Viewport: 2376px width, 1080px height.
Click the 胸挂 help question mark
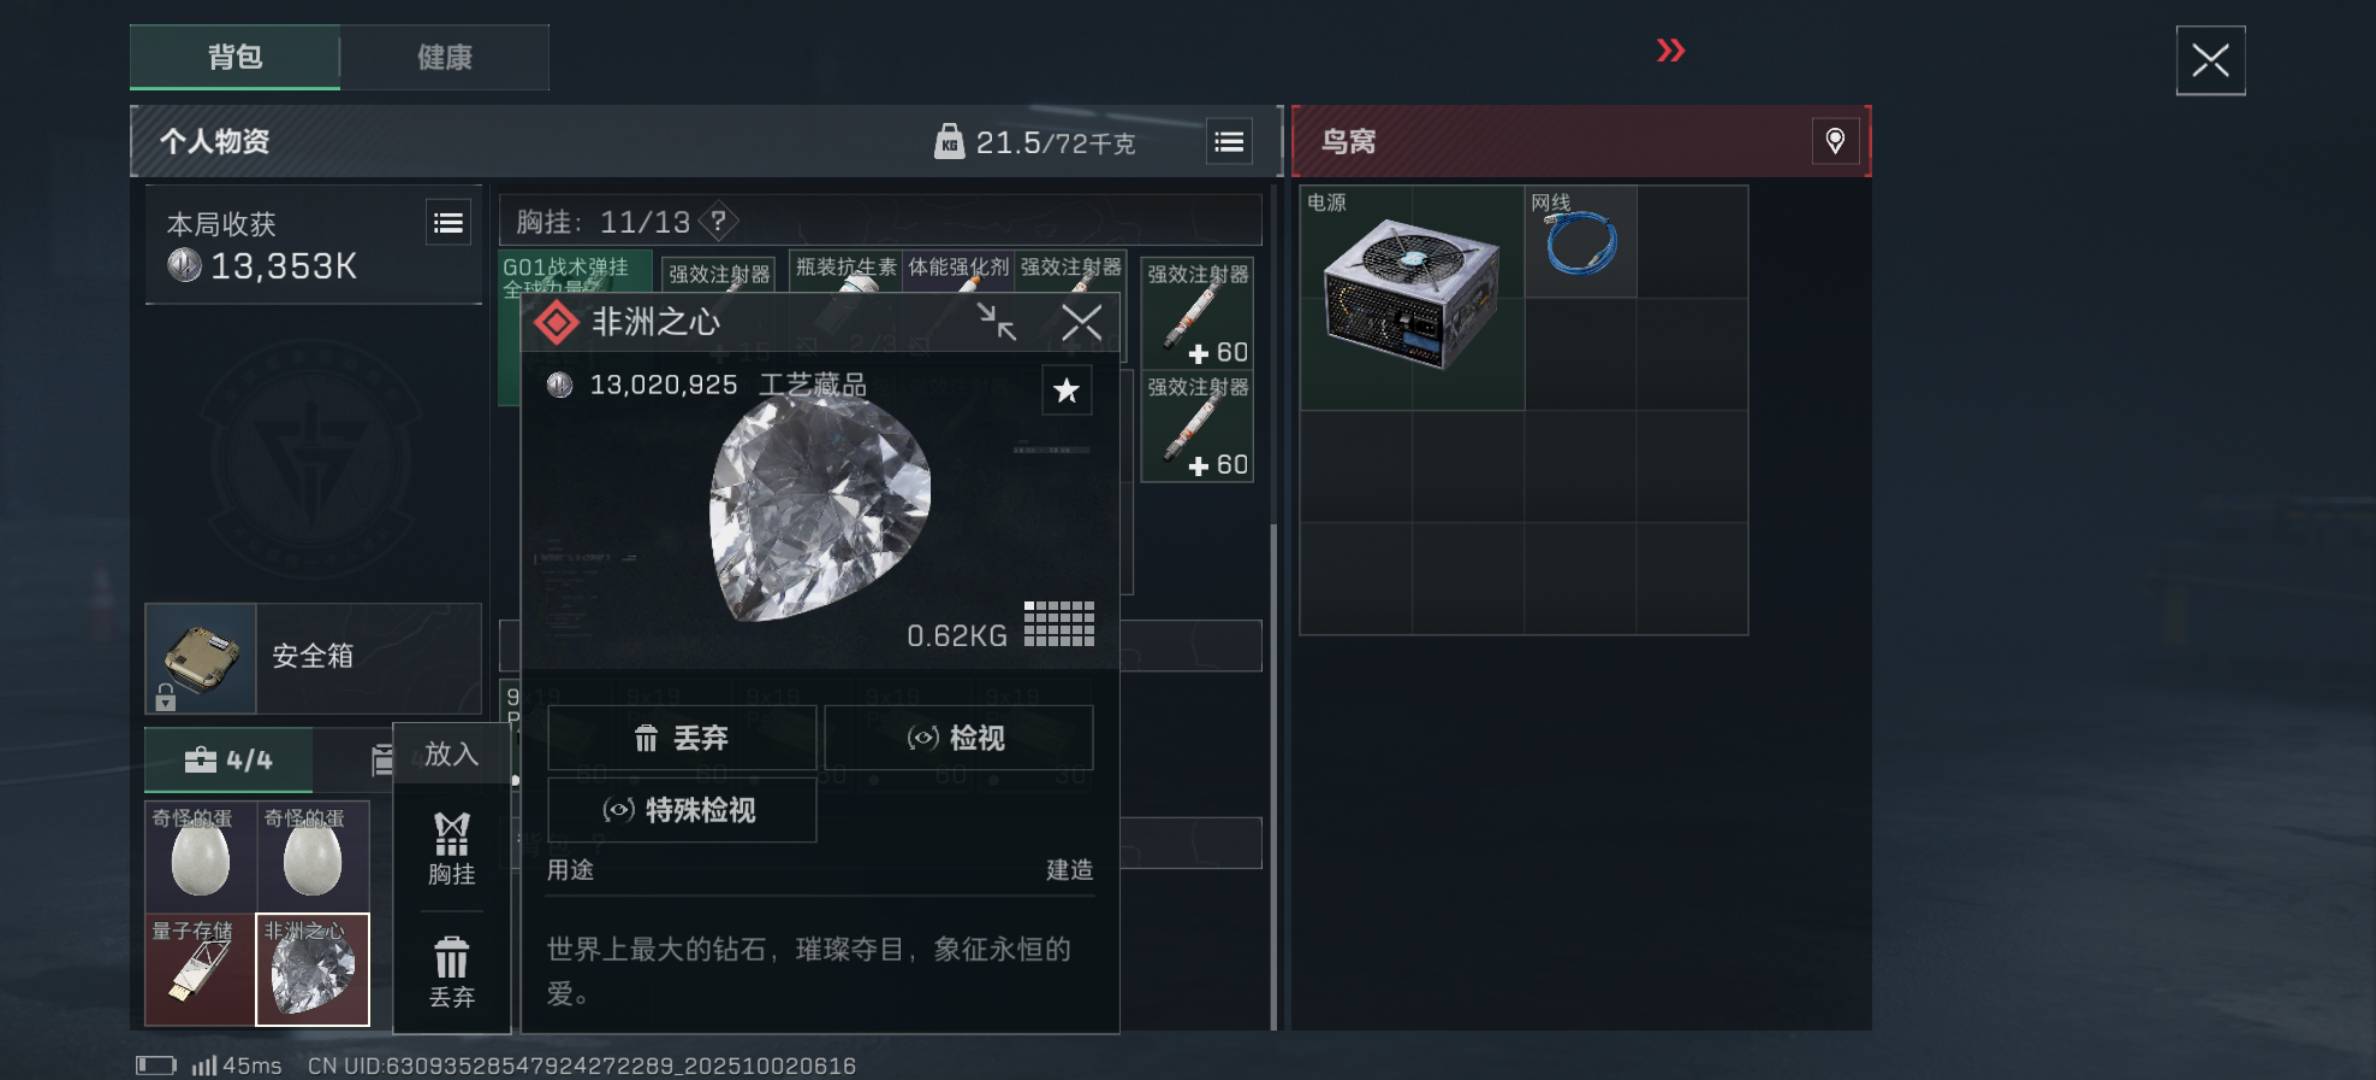click(718, 221)
